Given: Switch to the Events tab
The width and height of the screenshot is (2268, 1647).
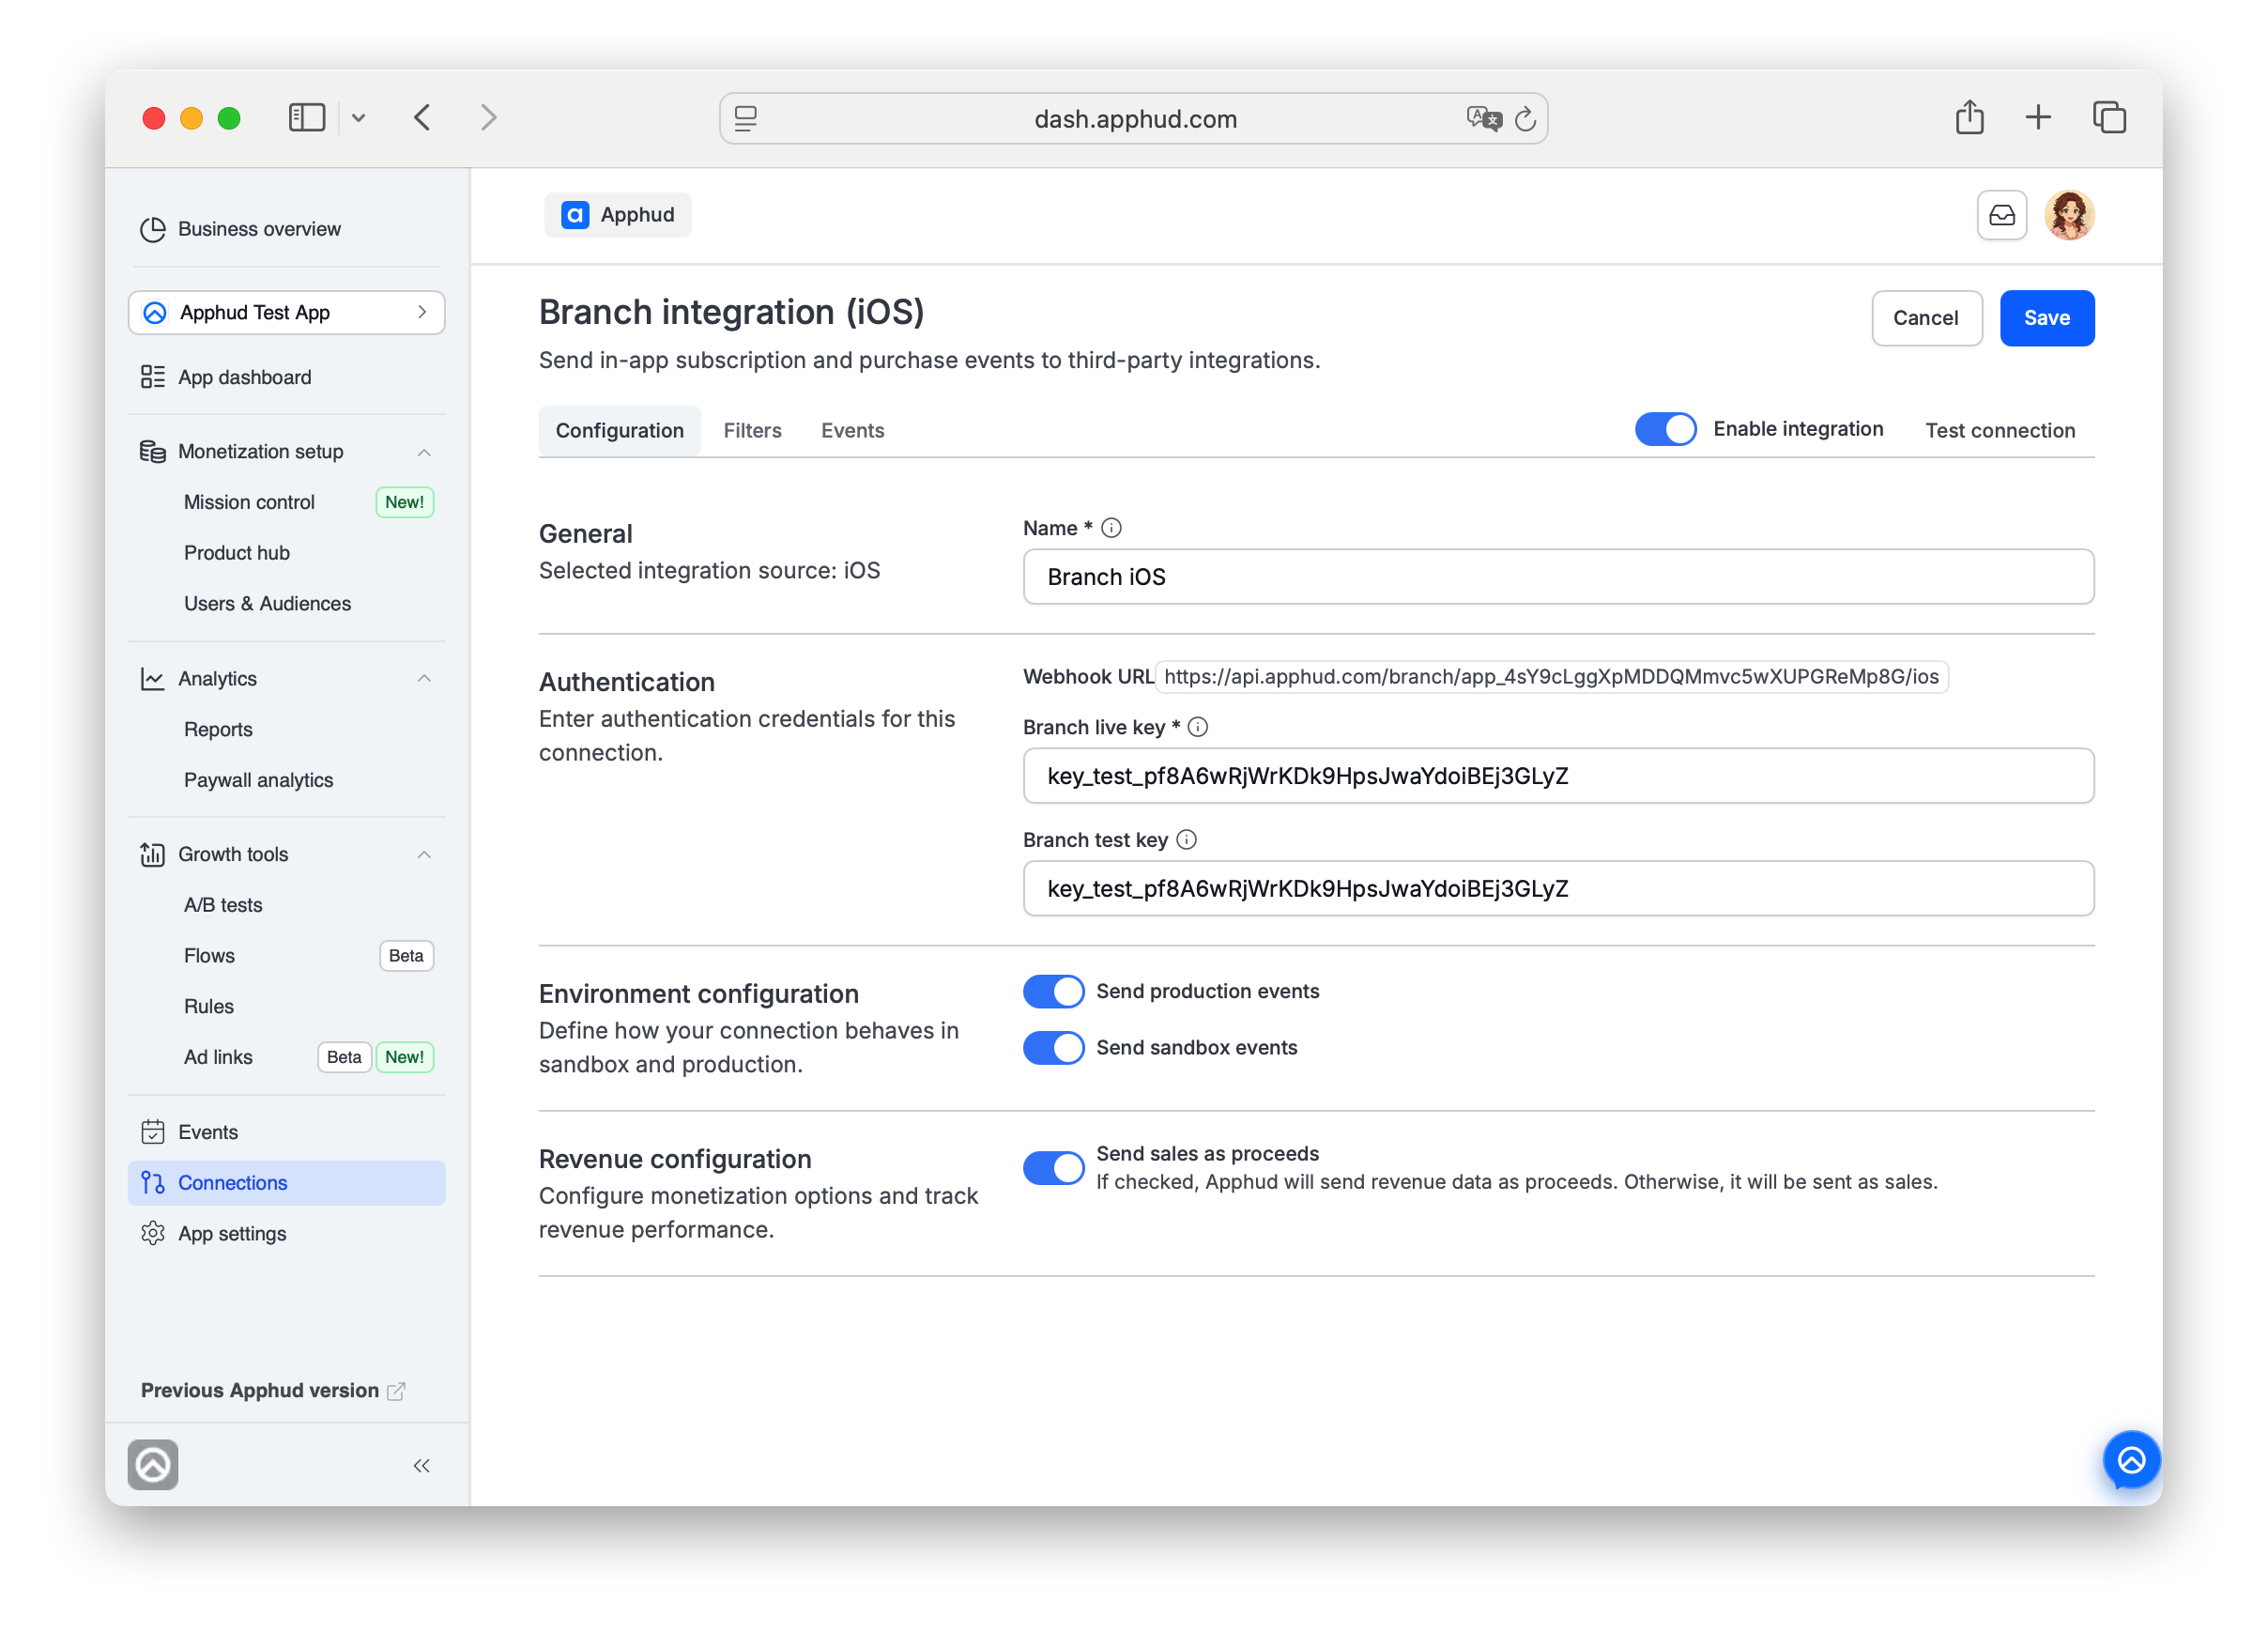Looking at the screenshot, I should pos(852,430).
